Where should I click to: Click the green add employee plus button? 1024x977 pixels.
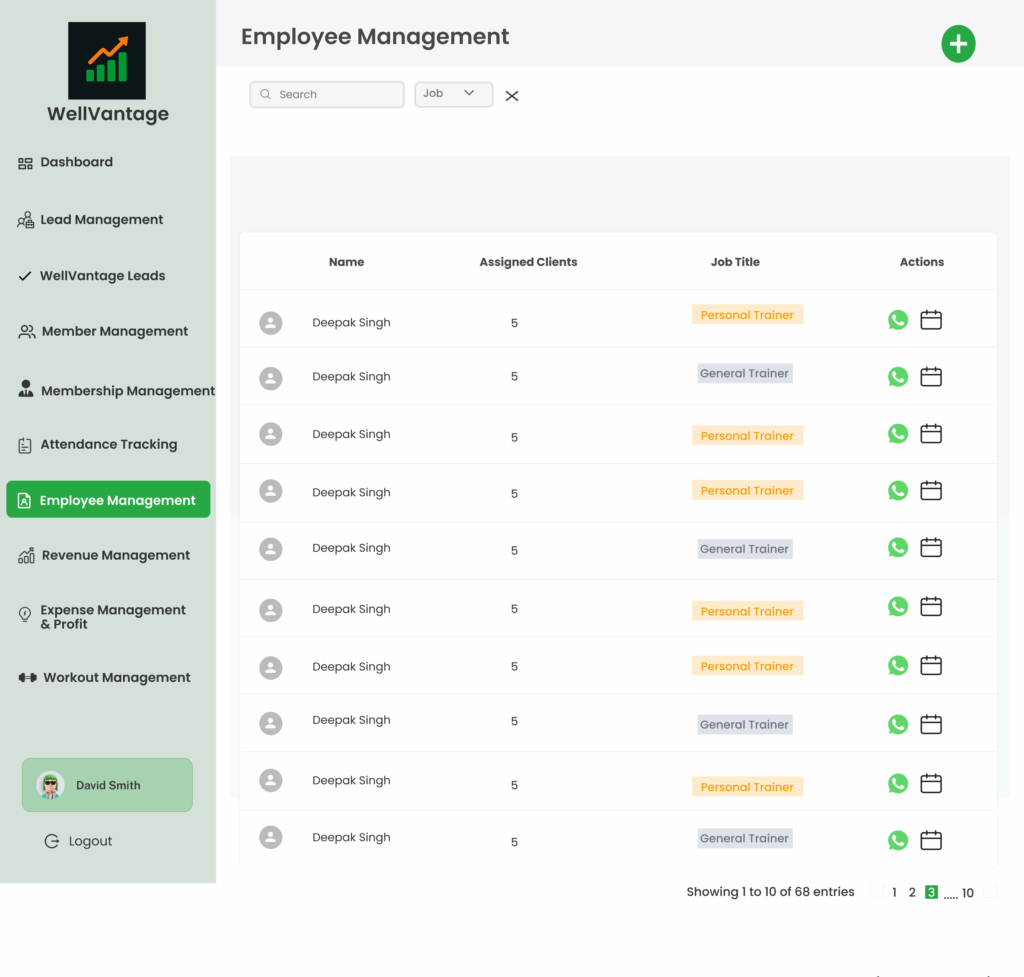[958, 44]
